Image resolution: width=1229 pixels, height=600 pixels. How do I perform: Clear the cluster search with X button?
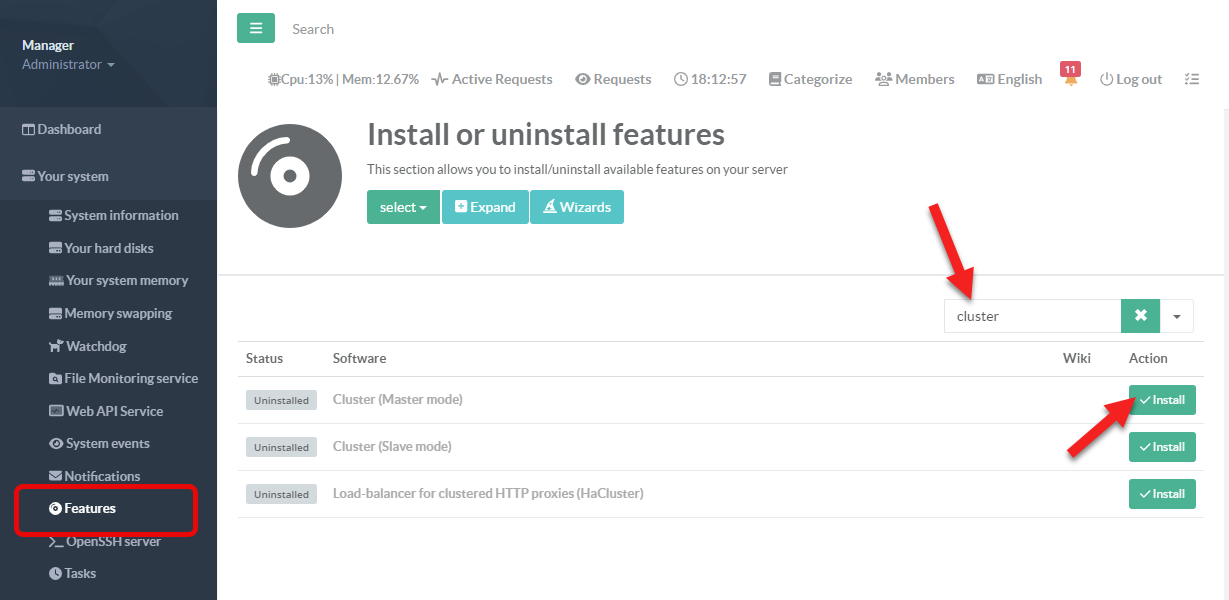[1140, 316]
